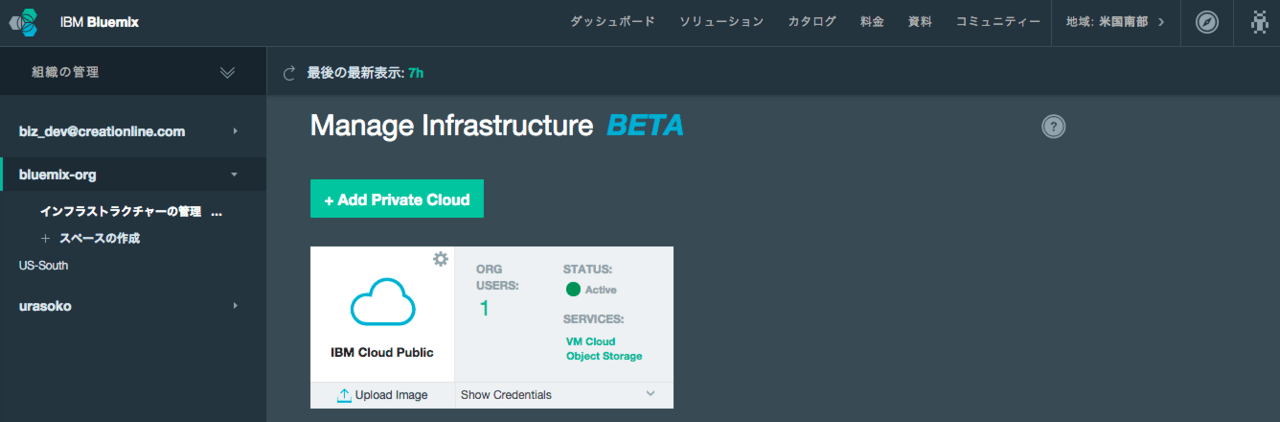
Task: Open the VM Cloud service link
Action: [591, 342]
